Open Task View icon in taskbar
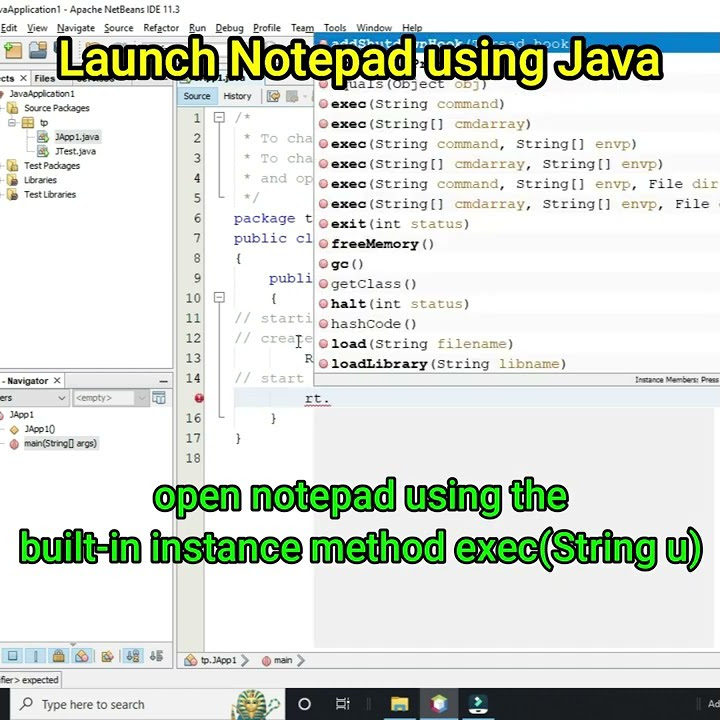Viewport: 720px width, 720px height. click(342, 703)
